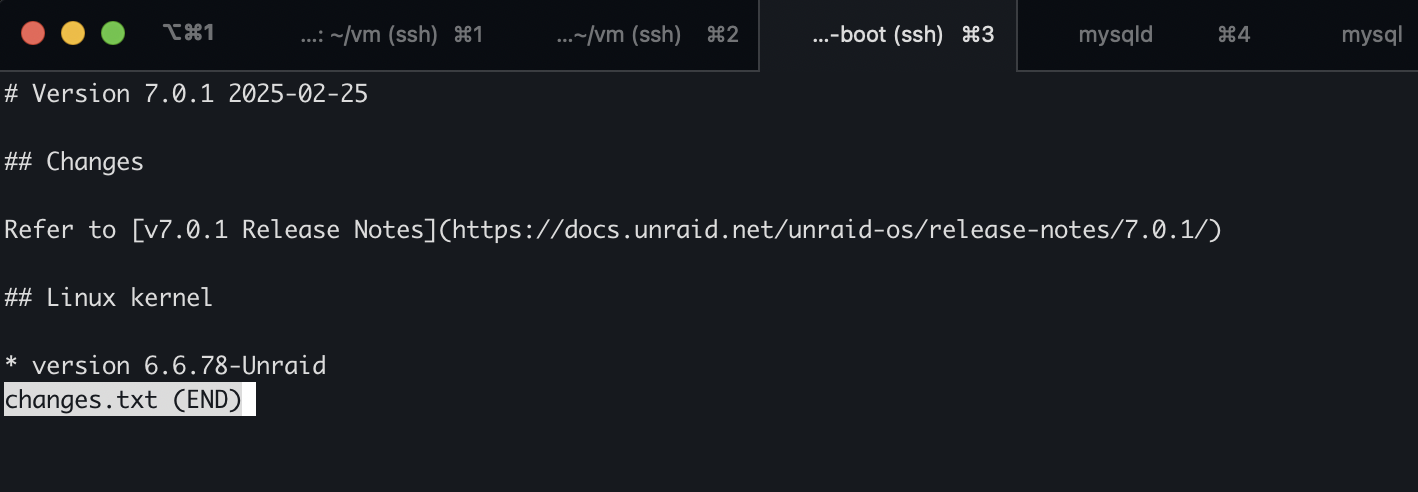This screenshot has height=492, width=1418.
Task: Click the 'version 6.6.78-Unraid' bullet line
Action: (x=178, y=366)
